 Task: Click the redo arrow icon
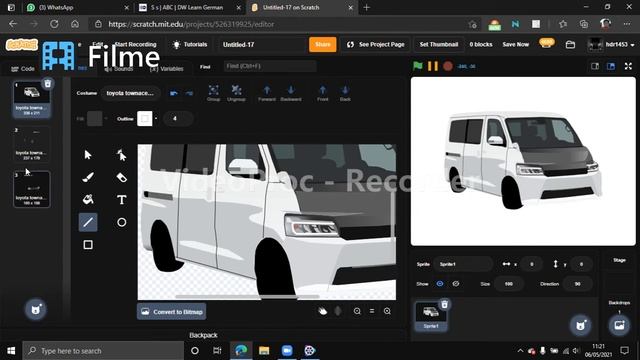[189, 93]
